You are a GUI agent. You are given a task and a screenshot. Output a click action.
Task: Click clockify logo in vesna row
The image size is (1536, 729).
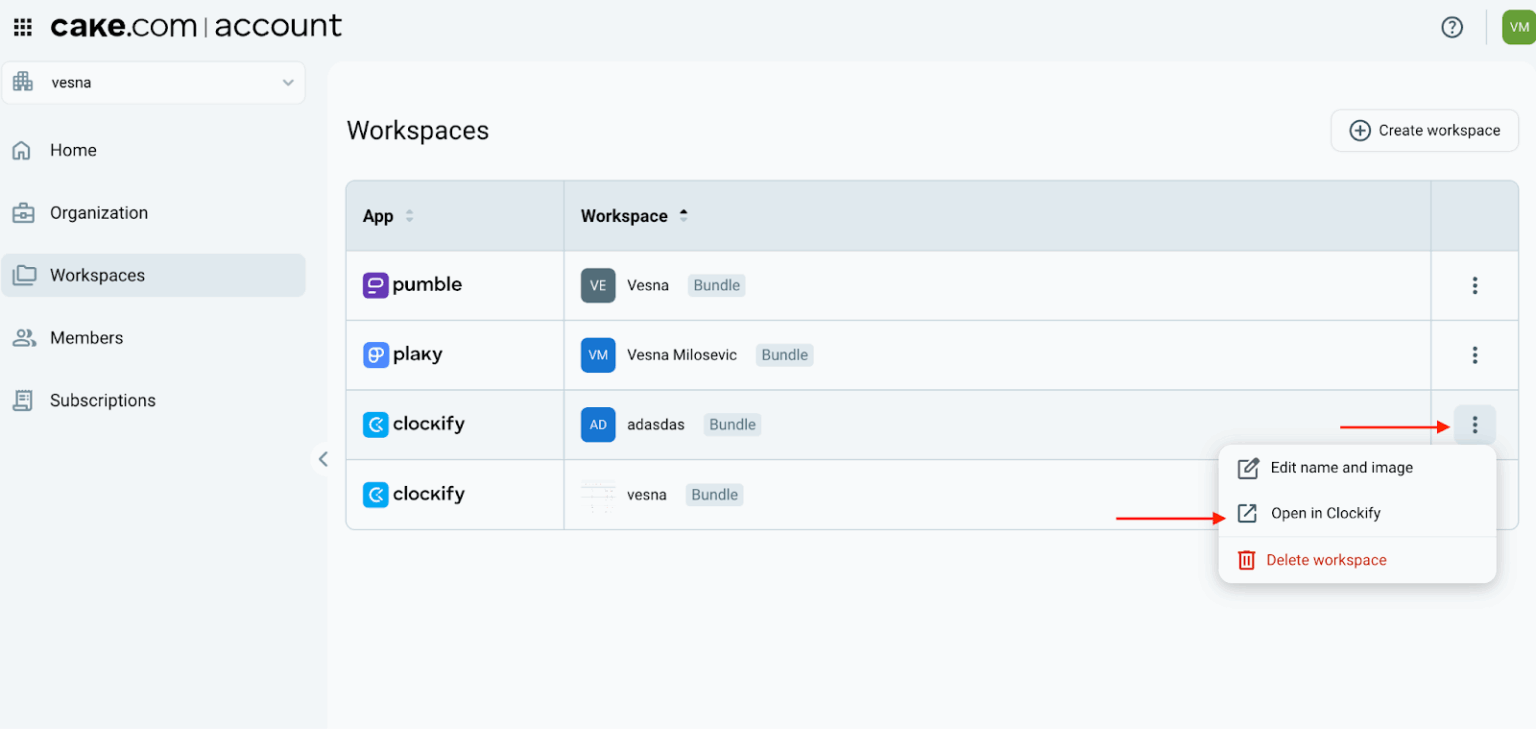413,494
